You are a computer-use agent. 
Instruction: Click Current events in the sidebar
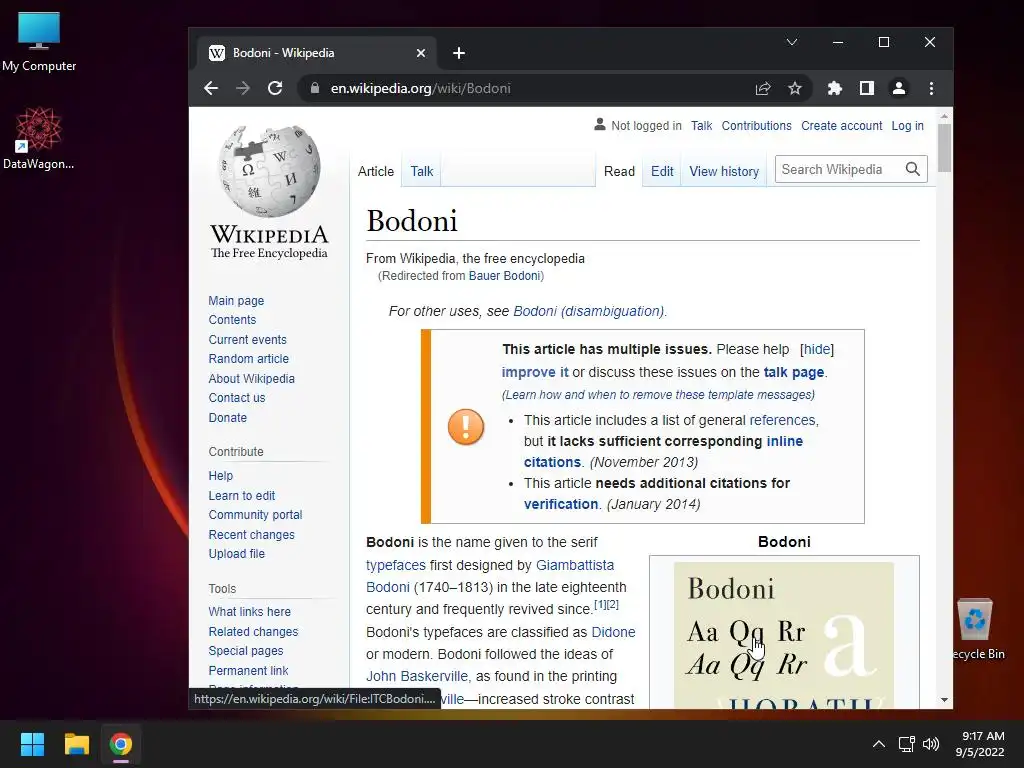pos(247,340)
